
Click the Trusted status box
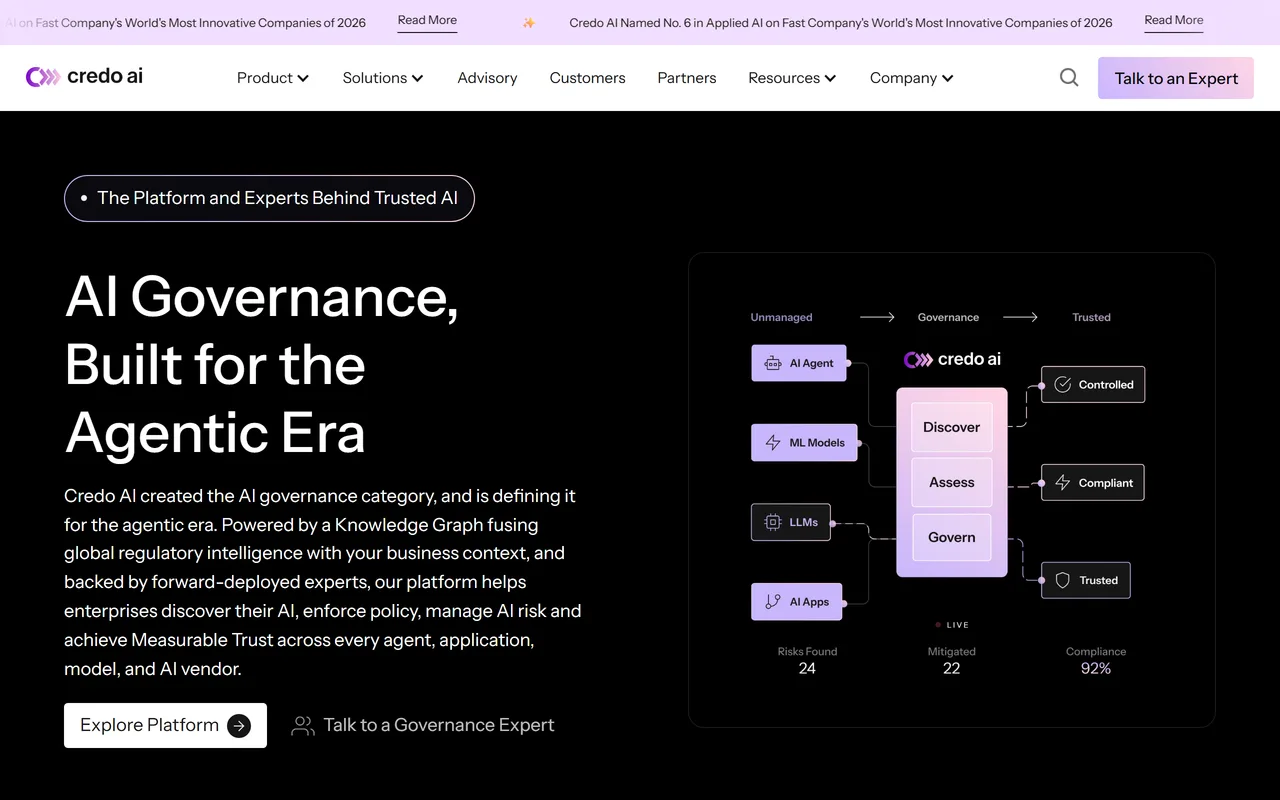(1086, 581)
